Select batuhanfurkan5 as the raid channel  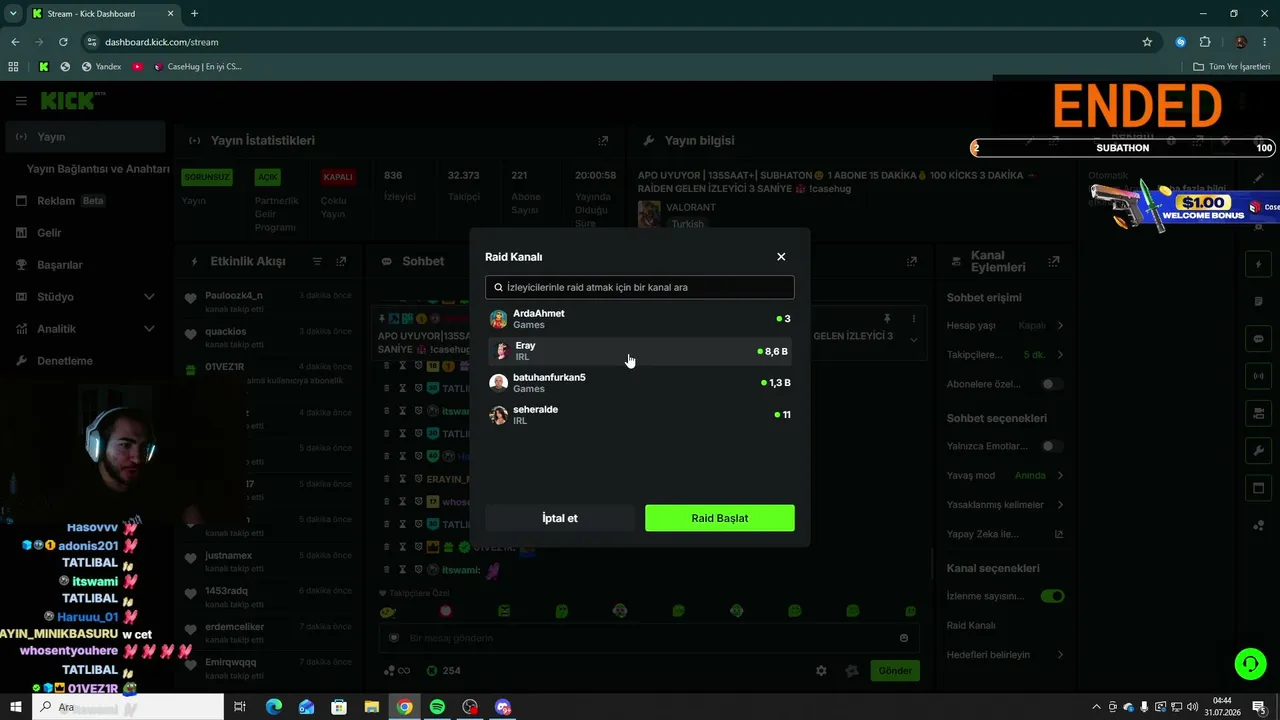[640, 383]
